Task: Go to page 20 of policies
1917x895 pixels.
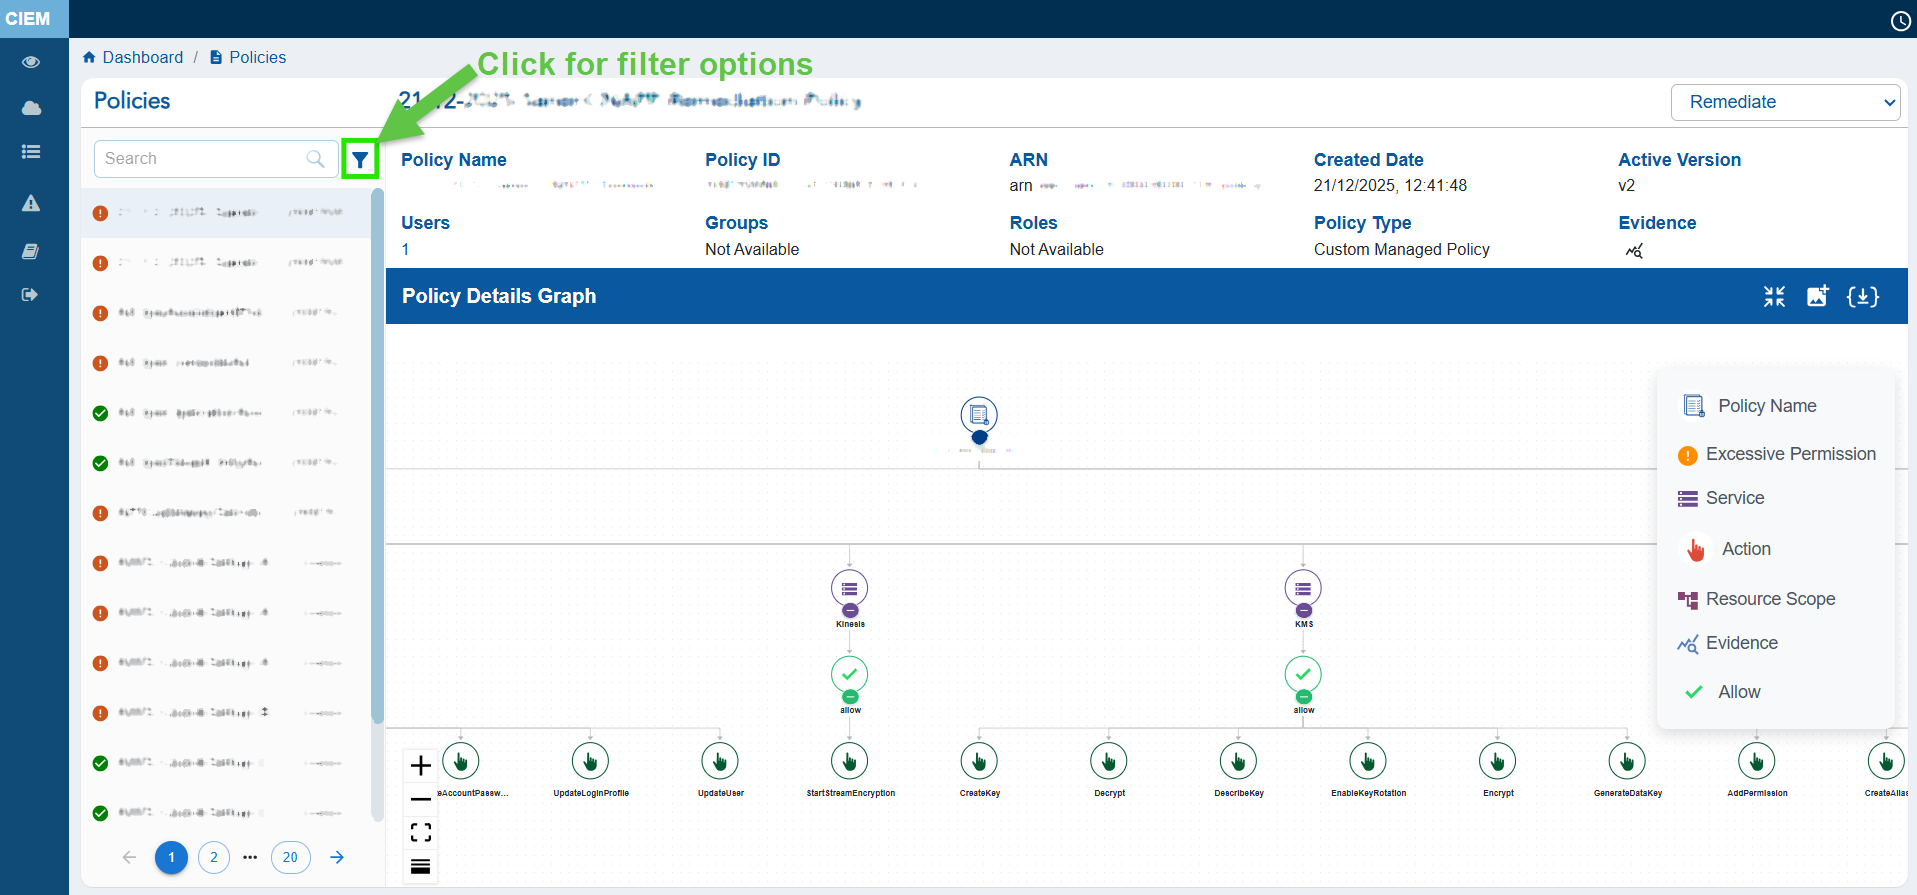Action: 290,857
